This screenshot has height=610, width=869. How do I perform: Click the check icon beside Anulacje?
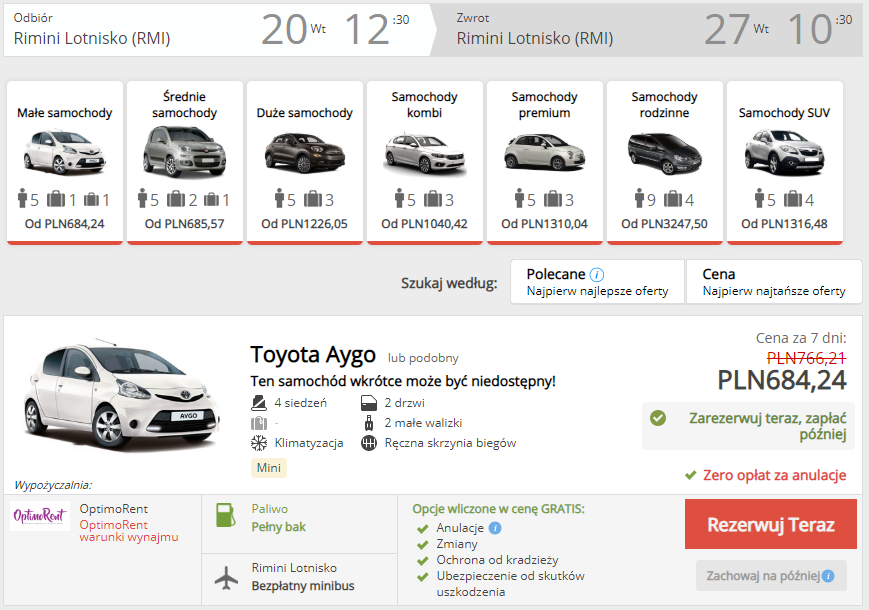click(x=423, y=529)
